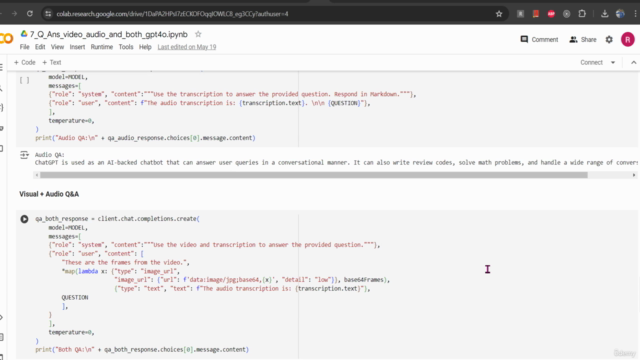Screen dimensions: 640x360
Task: Click the ChatGPT output text line
Action: coord(336,162)
